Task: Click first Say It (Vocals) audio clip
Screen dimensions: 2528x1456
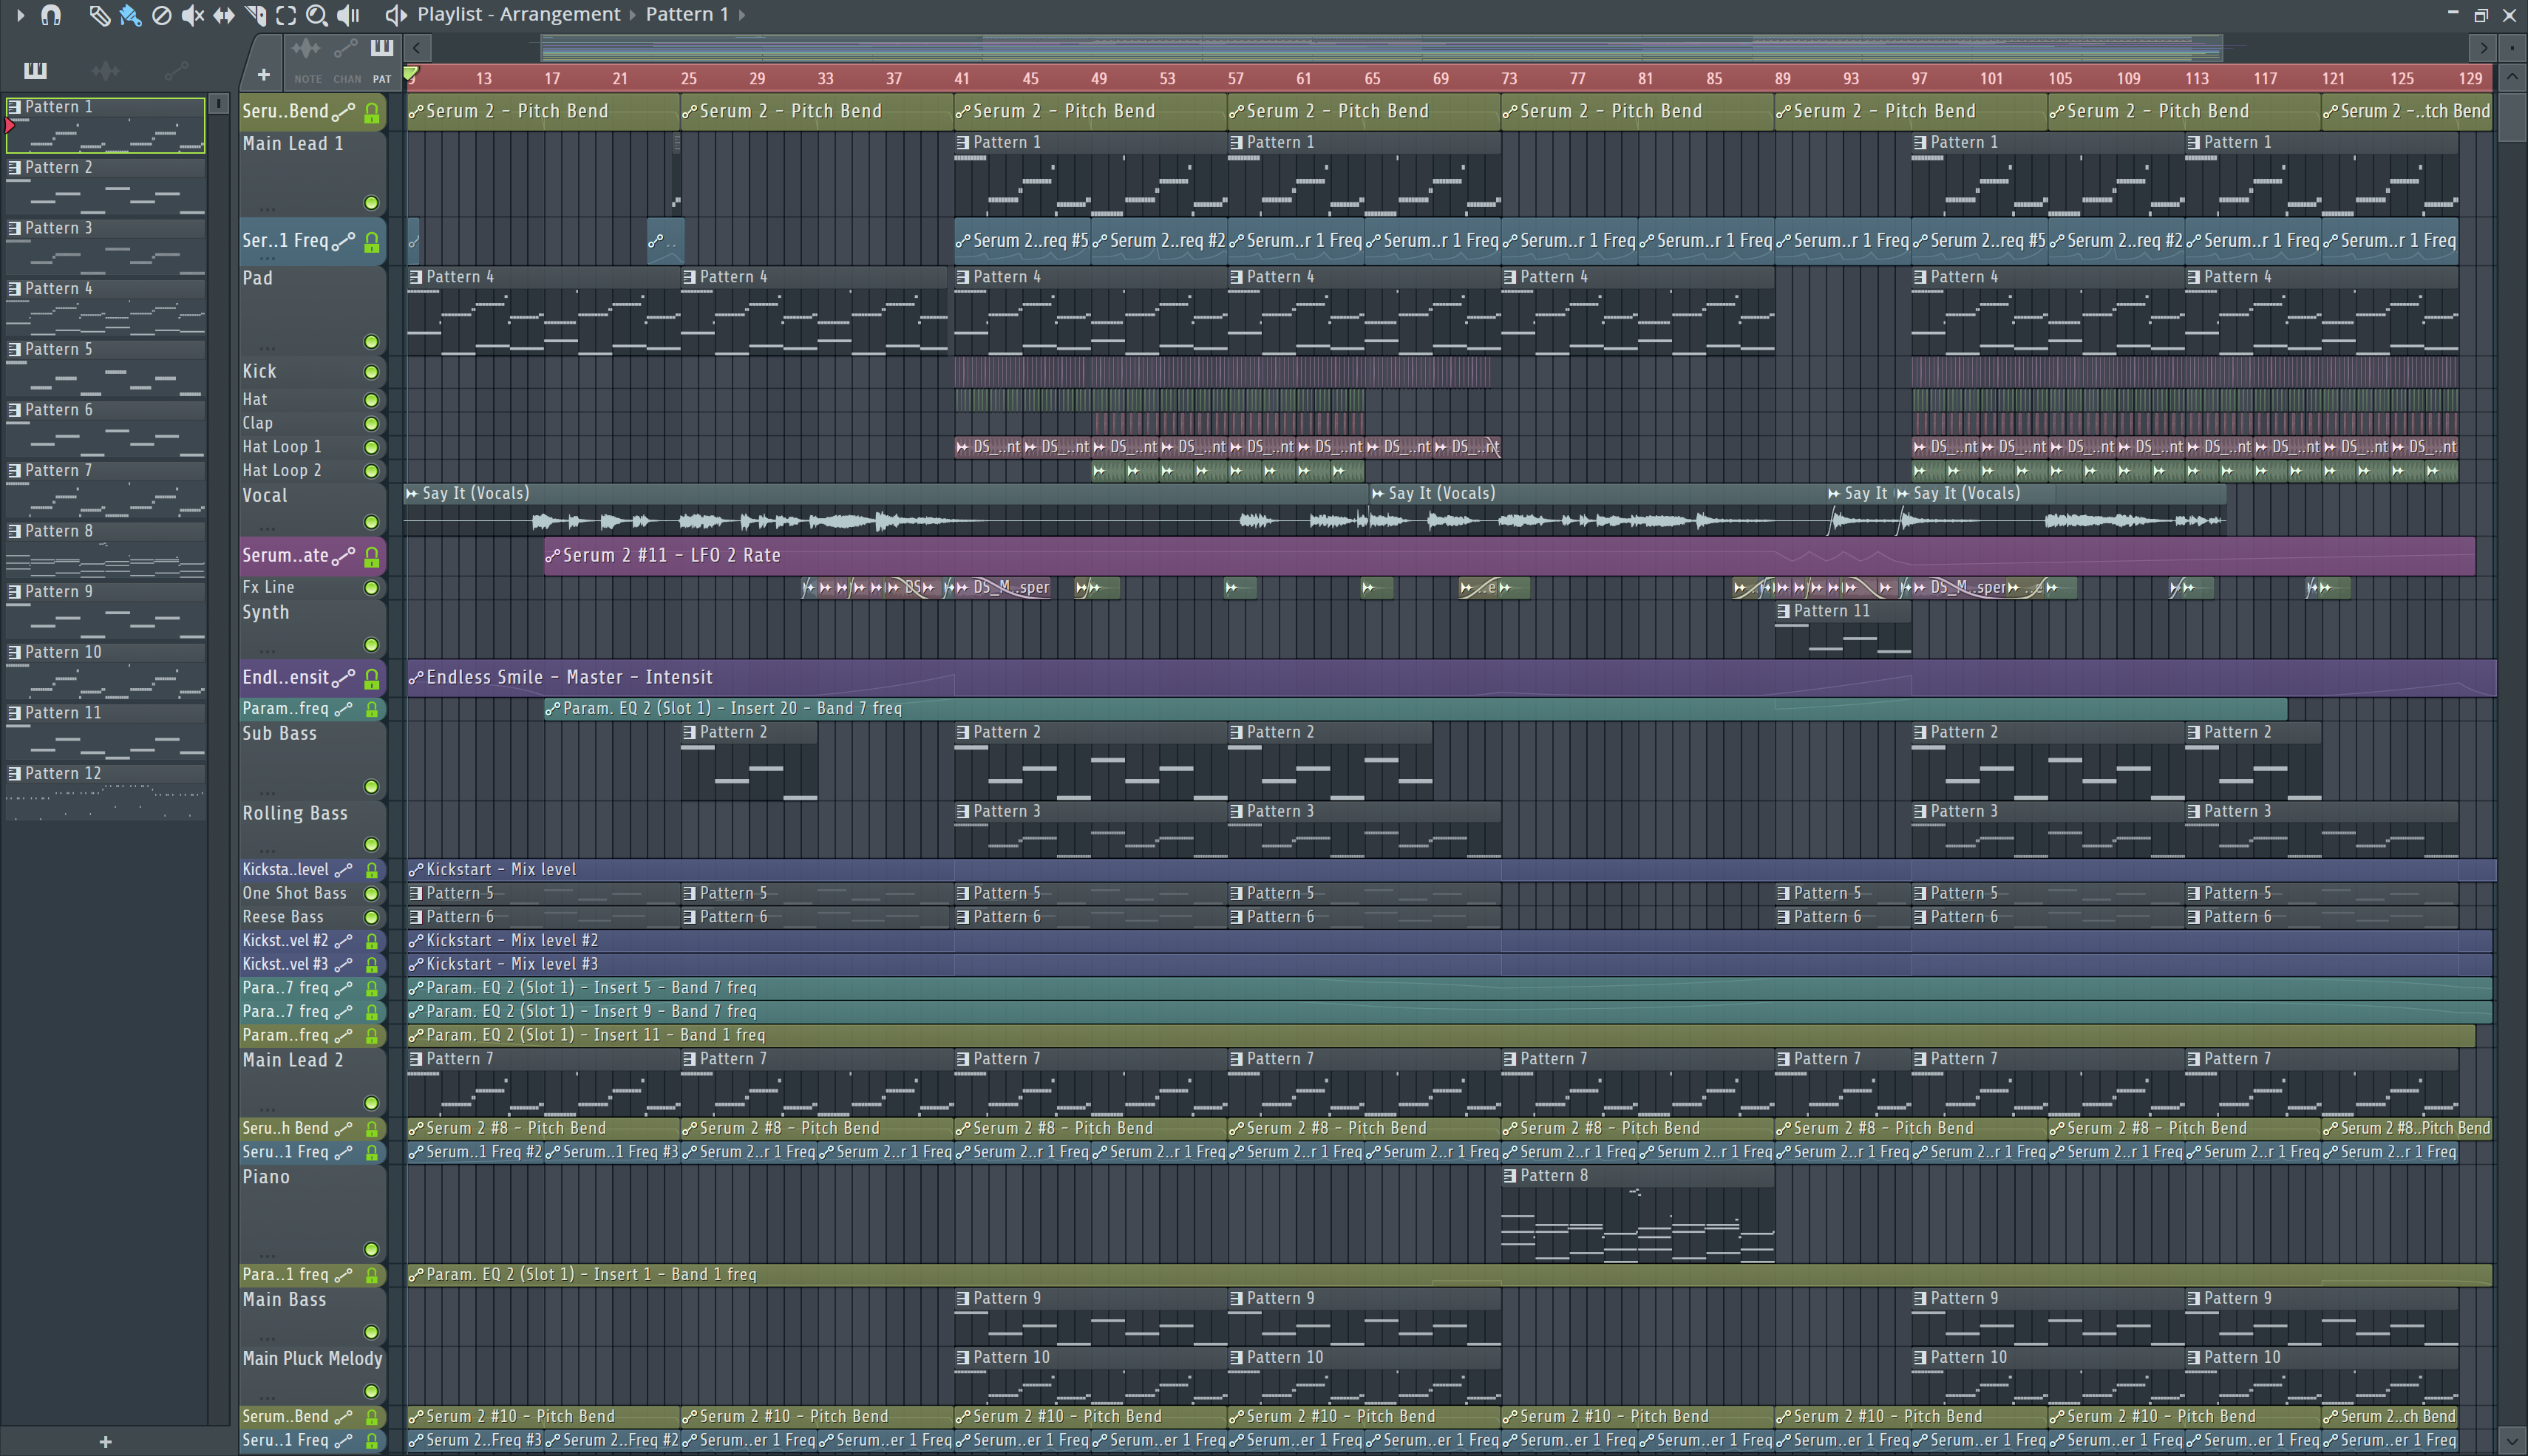Action: coord(886,510)
